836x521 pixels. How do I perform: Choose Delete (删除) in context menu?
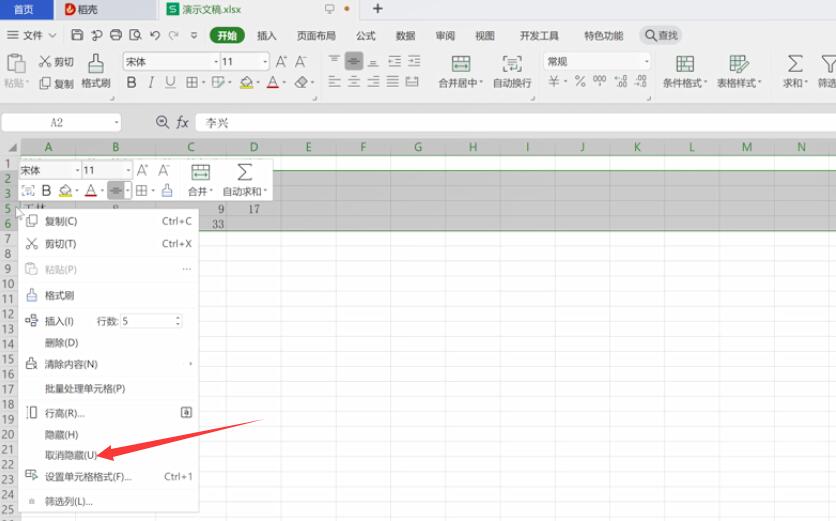(x=109, y=342)
